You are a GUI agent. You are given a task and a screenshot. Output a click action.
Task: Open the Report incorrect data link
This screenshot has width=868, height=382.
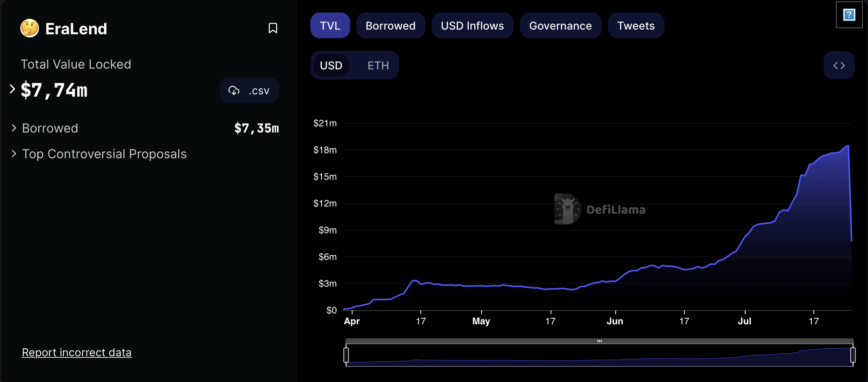click(76, 352)
